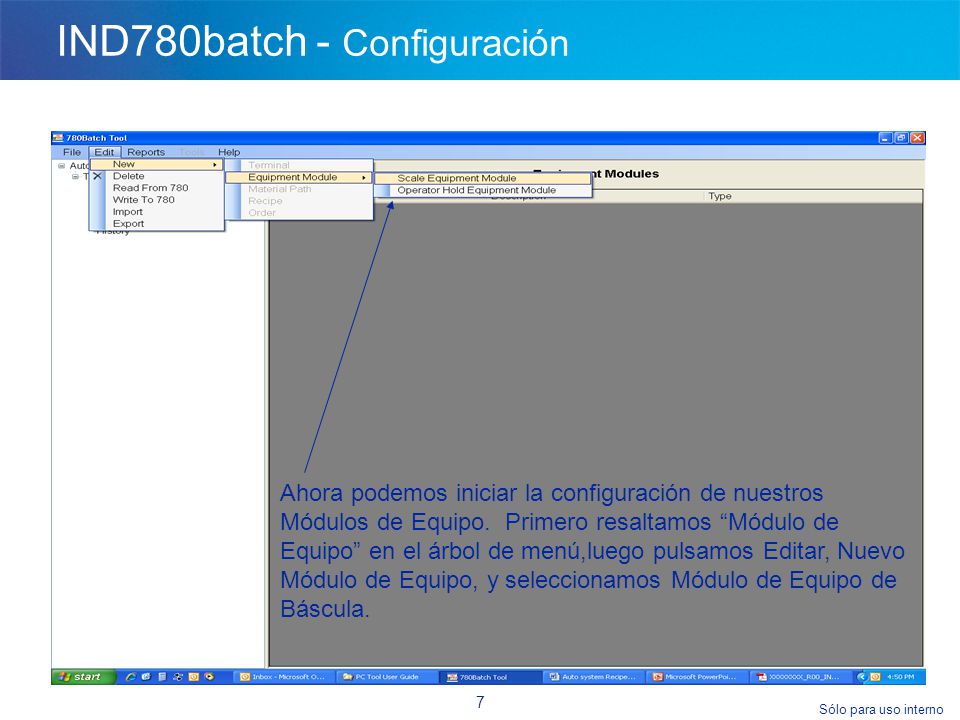The height and width of the screenshot is (720, 960).
Task: Click the 780Batch Tool title bar icon
Action: point(58,138)
